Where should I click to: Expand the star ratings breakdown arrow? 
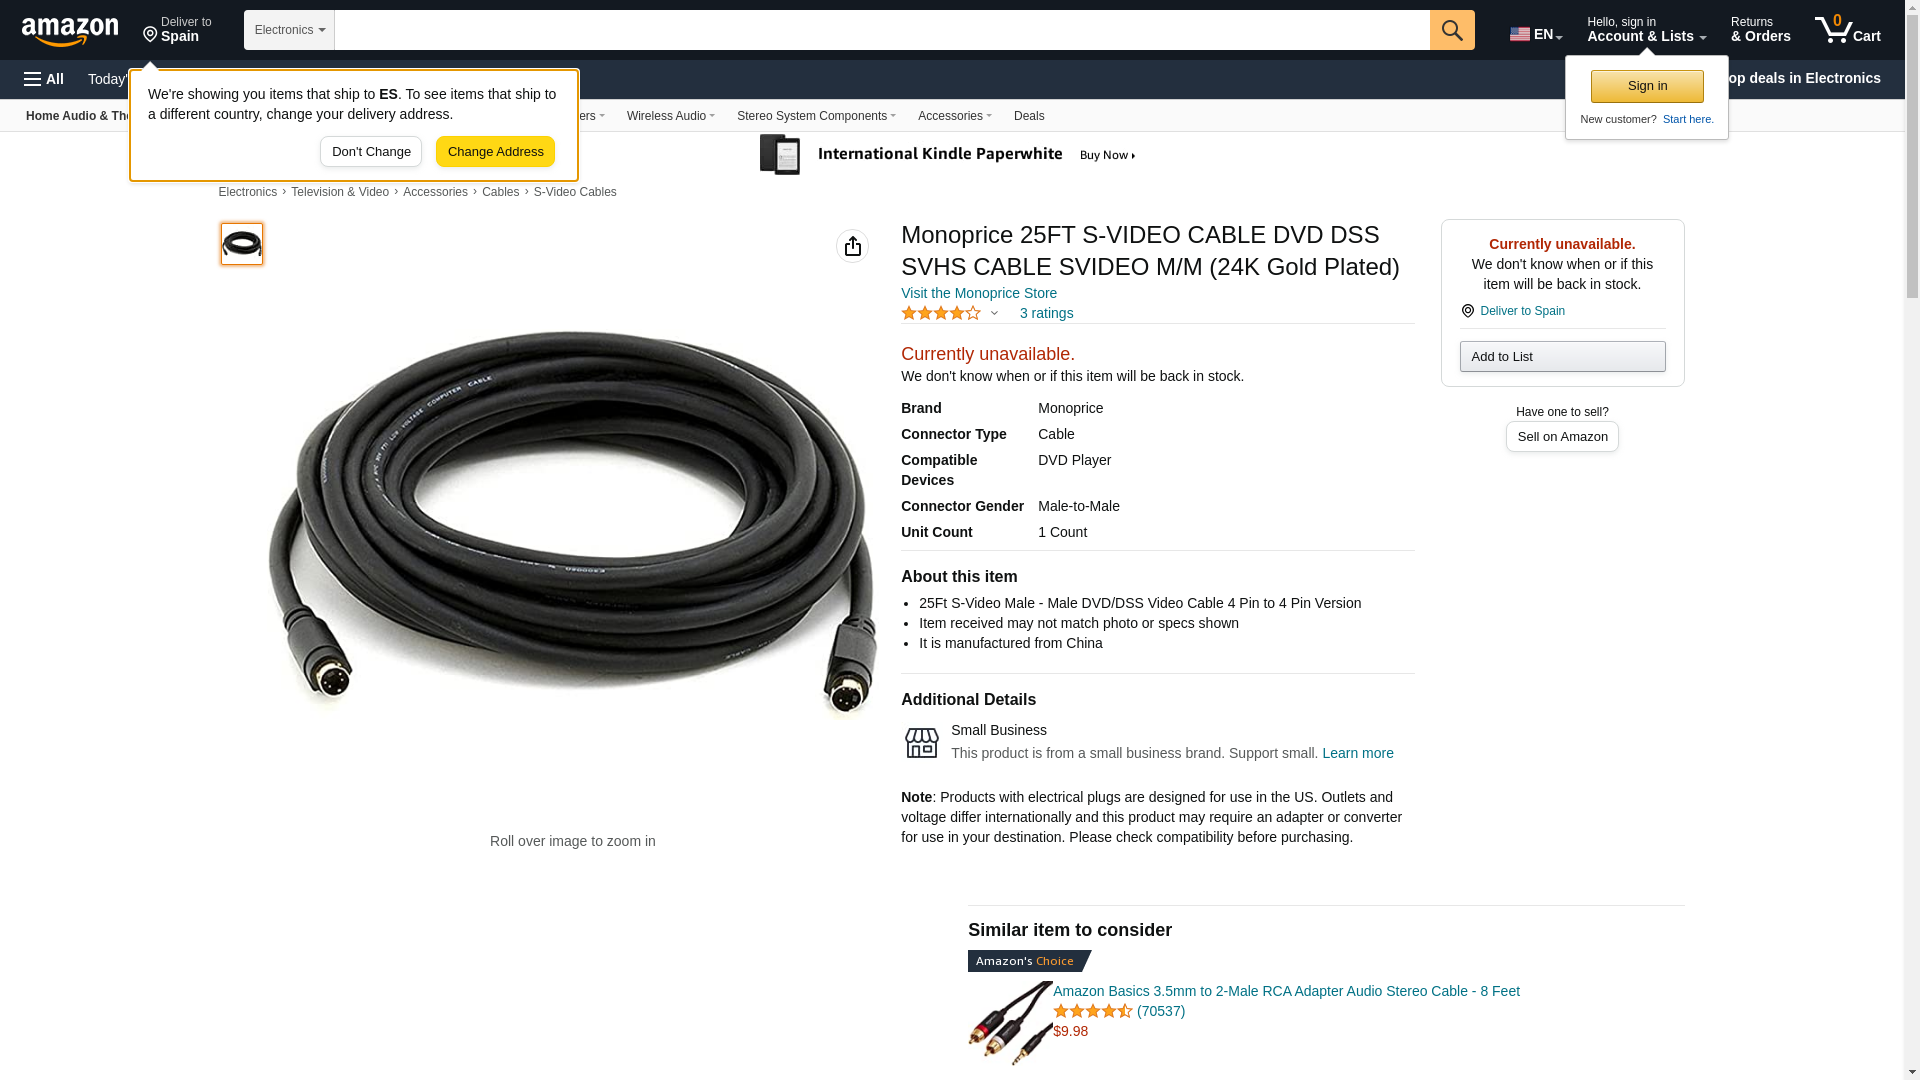point(994,313)
